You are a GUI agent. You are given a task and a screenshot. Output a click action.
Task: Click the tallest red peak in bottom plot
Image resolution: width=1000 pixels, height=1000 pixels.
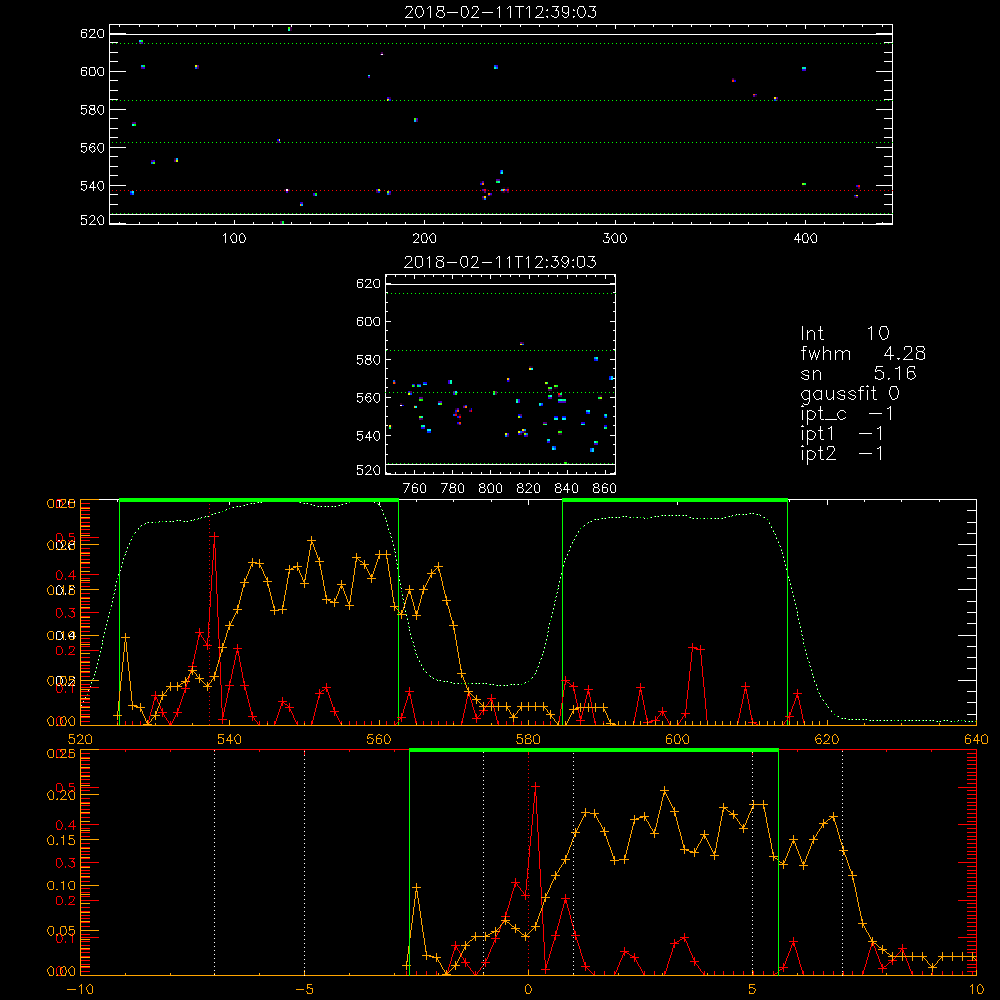pos(536,786)
